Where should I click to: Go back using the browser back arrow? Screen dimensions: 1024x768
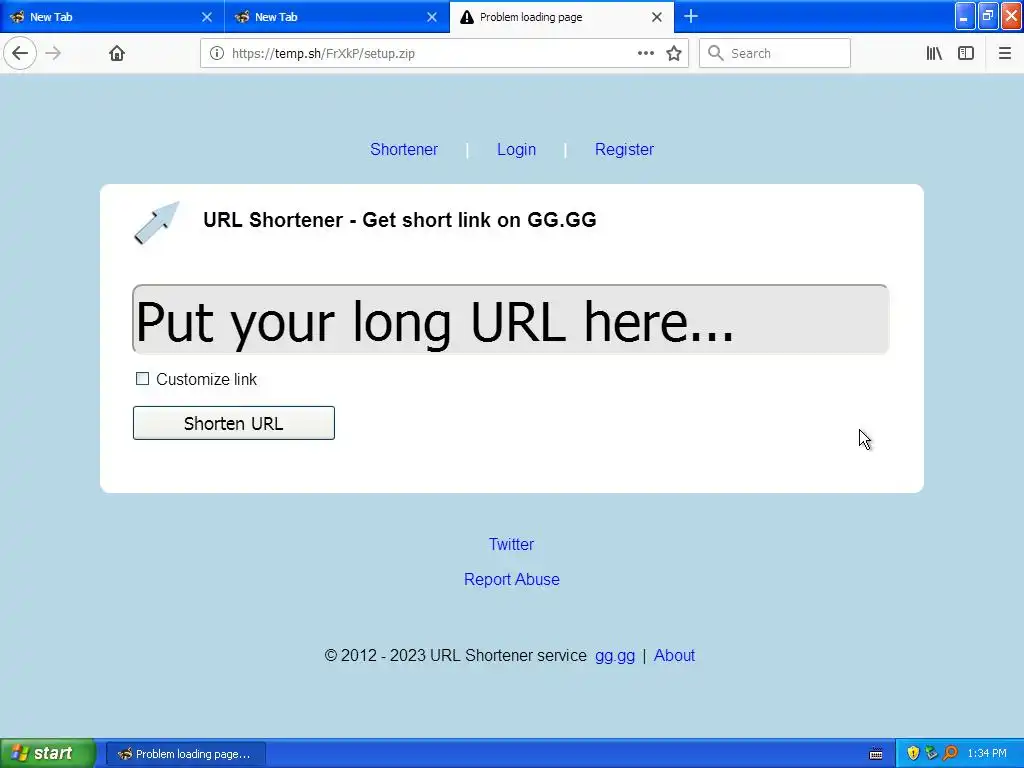(20, 53)
